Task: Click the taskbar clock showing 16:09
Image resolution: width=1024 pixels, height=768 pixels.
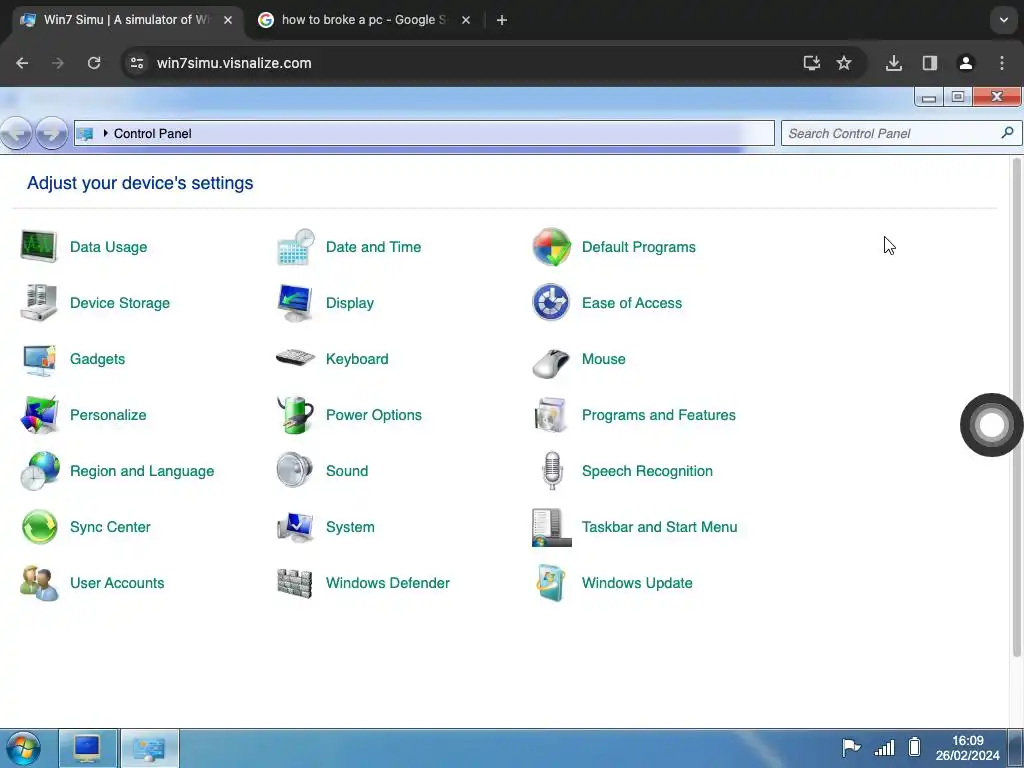Action: point(967,748)
